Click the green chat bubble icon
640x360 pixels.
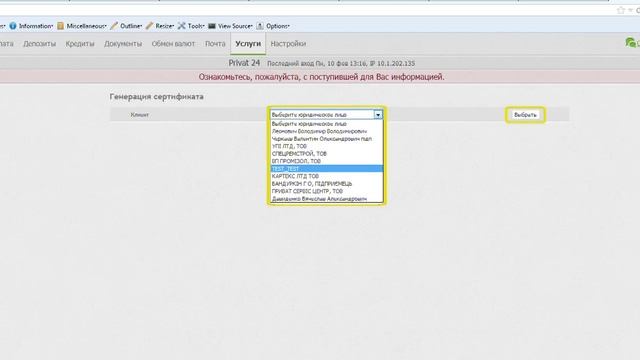pyautogui.click(x=630, y=42)
